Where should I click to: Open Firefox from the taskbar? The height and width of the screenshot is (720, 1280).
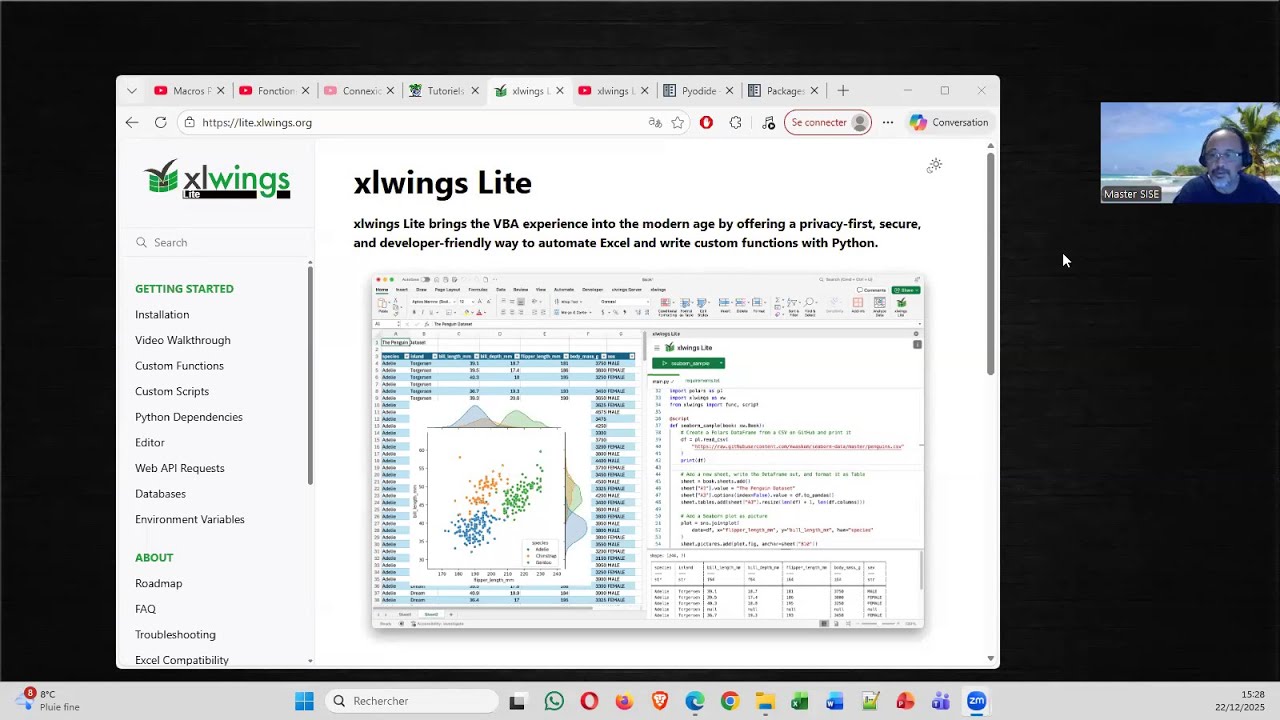click(x=624, y=701)
